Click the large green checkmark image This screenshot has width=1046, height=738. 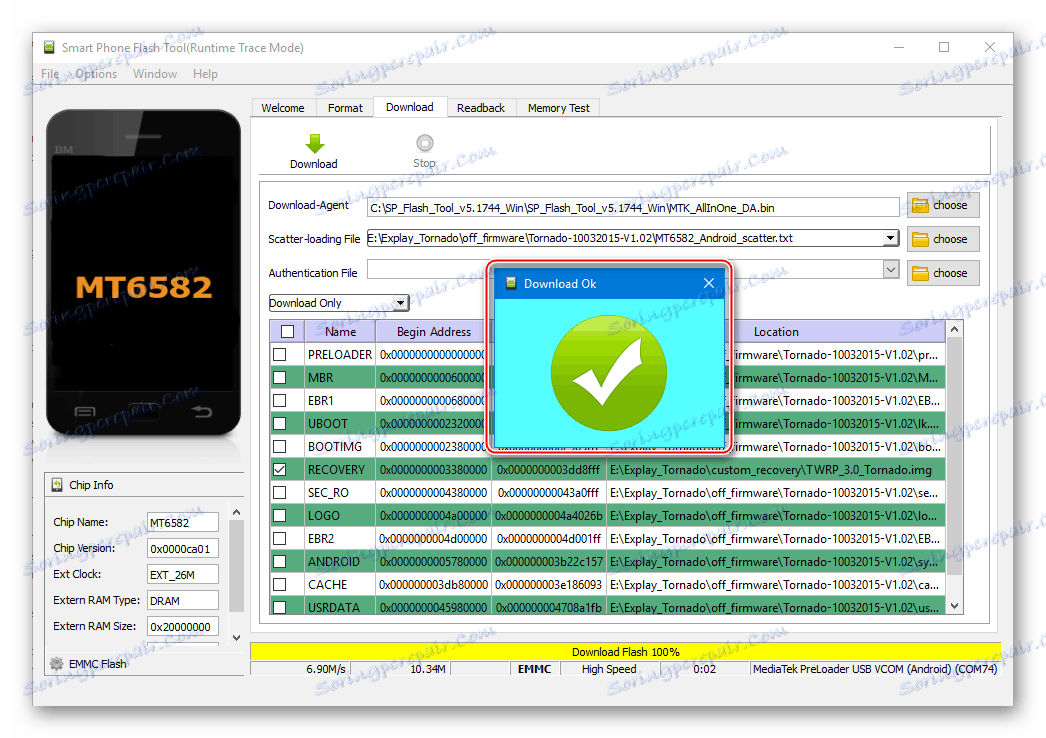pos(608,372)
